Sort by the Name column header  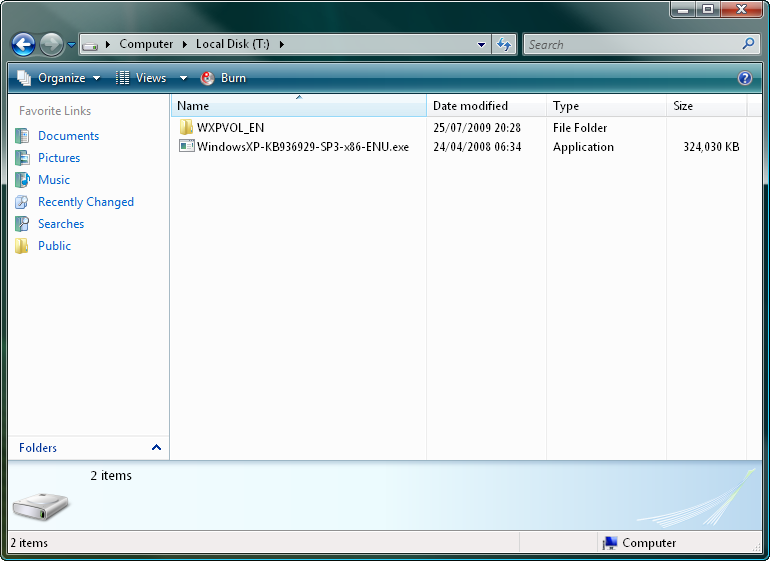[299, 106]
